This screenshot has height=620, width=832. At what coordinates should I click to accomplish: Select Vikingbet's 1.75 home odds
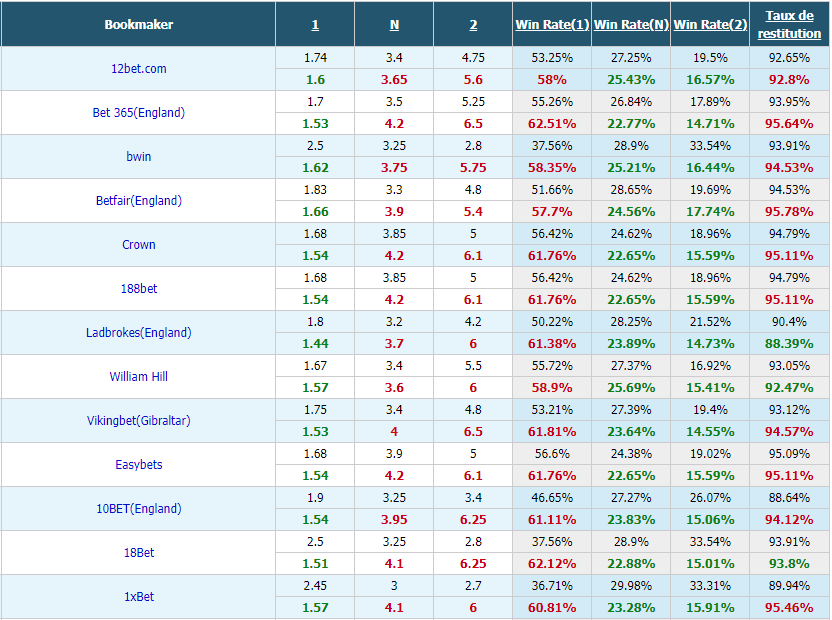click(x=315, y=410)
